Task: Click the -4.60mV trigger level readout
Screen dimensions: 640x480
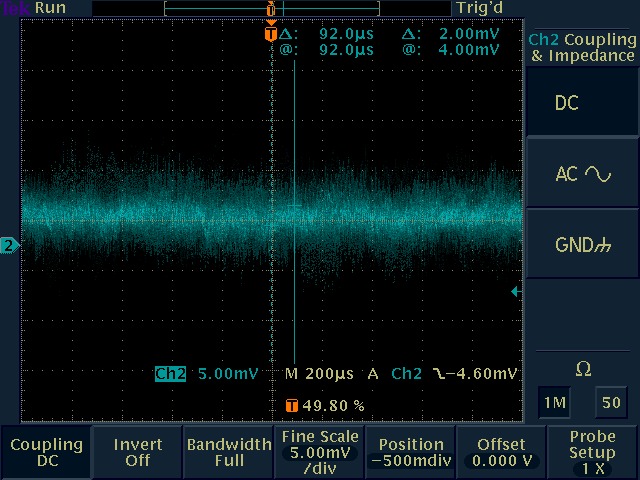Action: [482, 373]
